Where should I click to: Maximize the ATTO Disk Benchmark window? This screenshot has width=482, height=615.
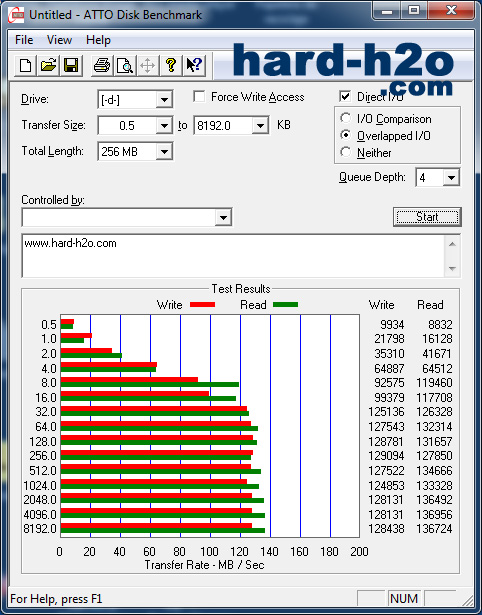[x=414, y=11]
